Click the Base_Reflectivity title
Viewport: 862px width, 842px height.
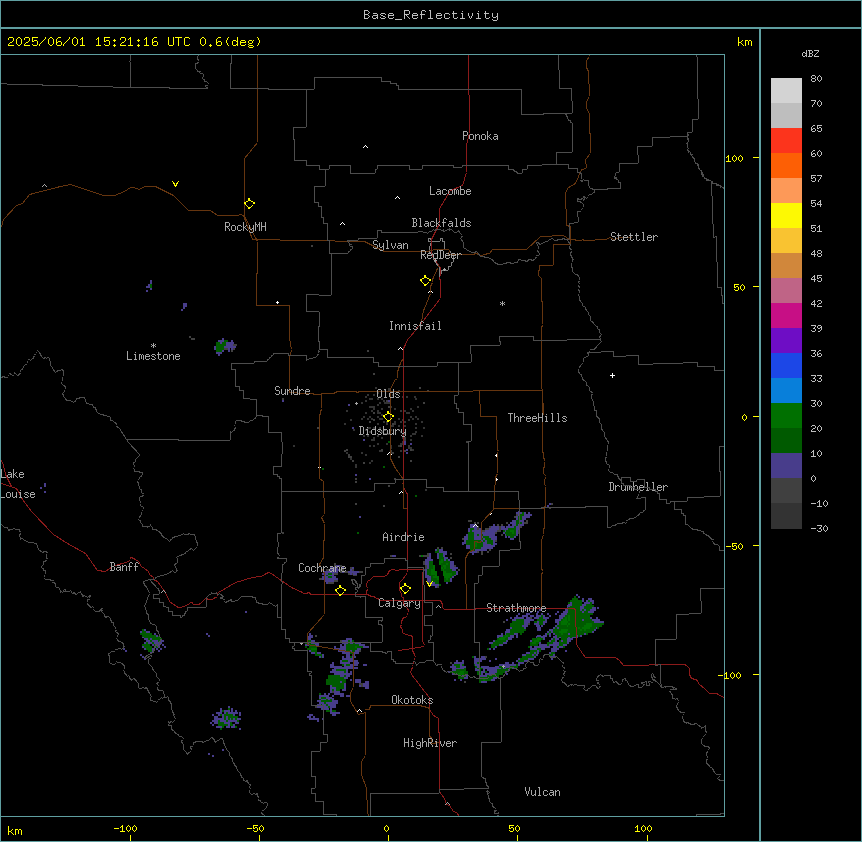coord(431,15)
